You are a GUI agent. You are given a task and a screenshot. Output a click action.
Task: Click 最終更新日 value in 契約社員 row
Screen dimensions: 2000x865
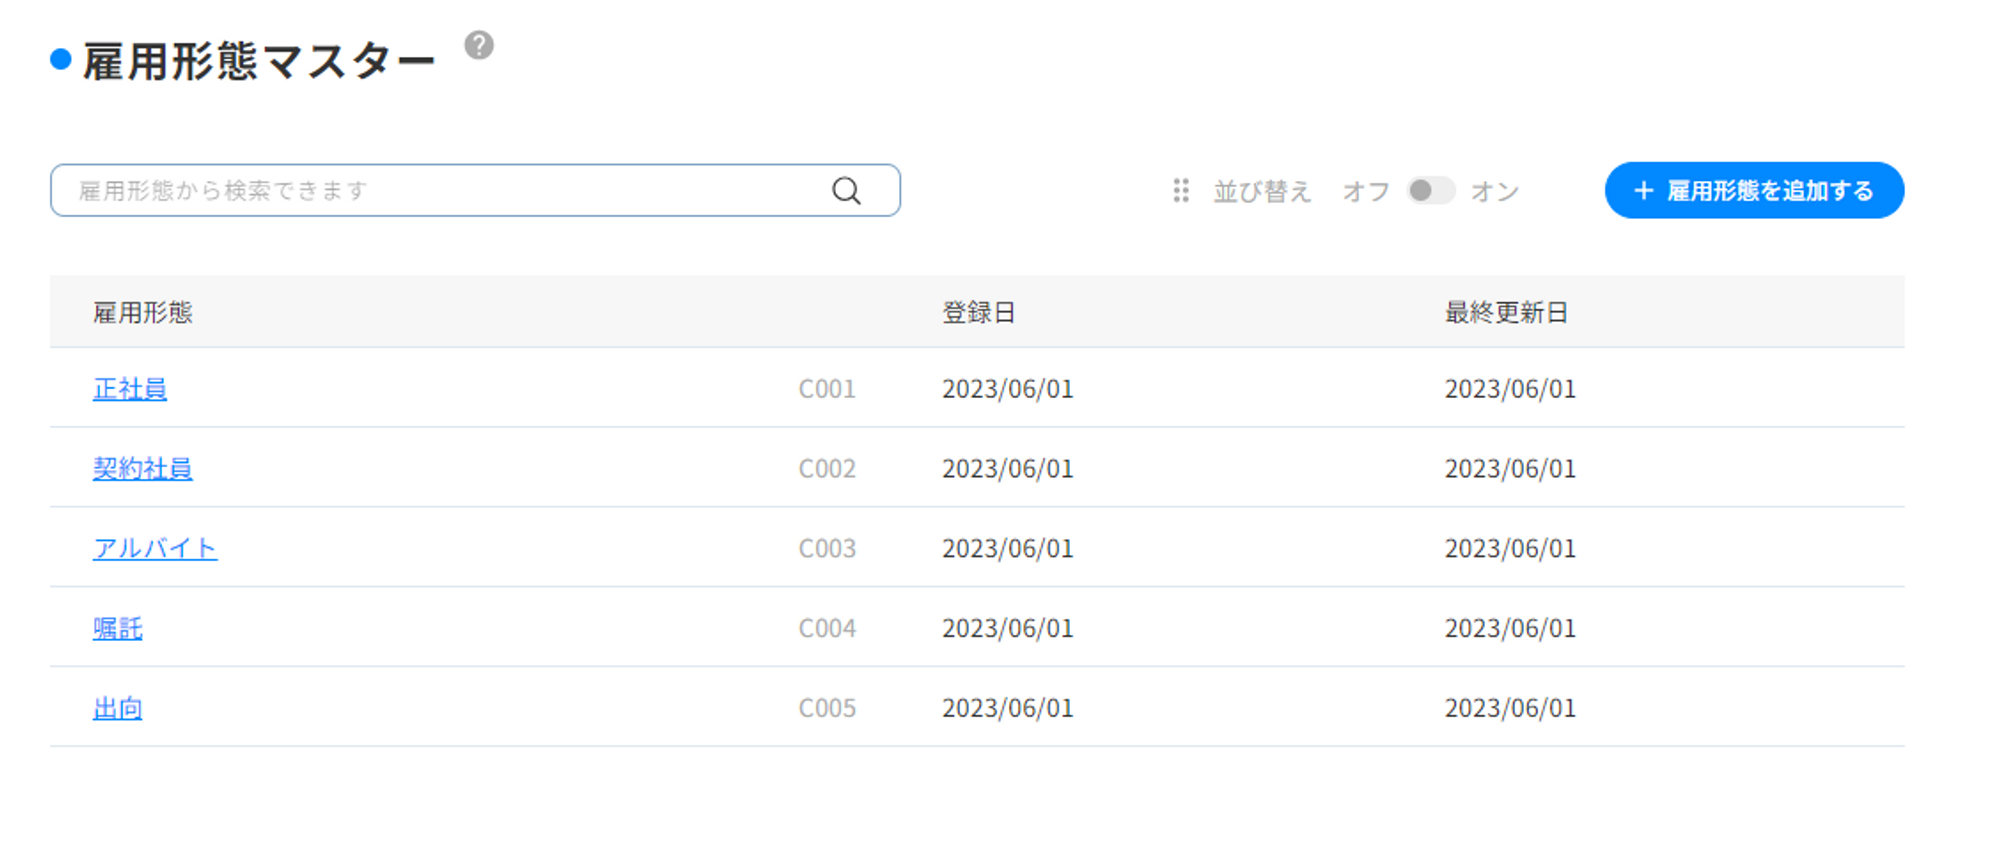pos(1510,469)
